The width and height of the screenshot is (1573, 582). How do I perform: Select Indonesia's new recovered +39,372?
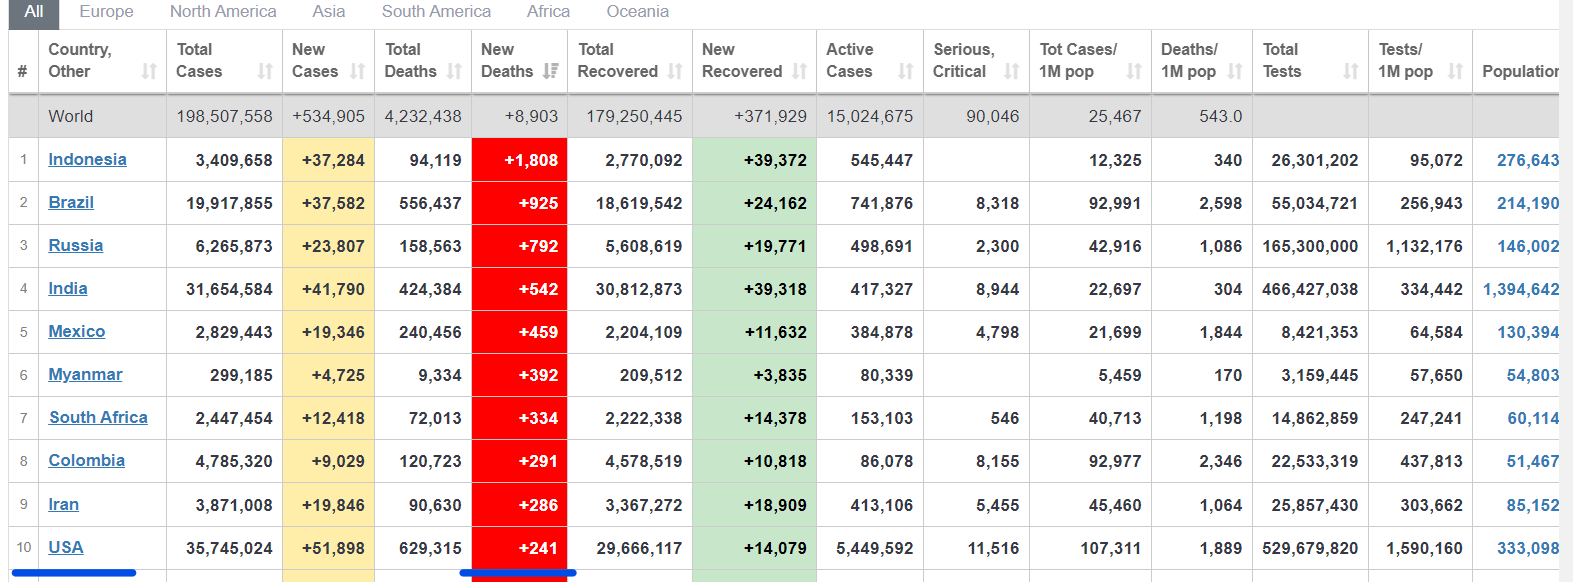pos(754,160)
